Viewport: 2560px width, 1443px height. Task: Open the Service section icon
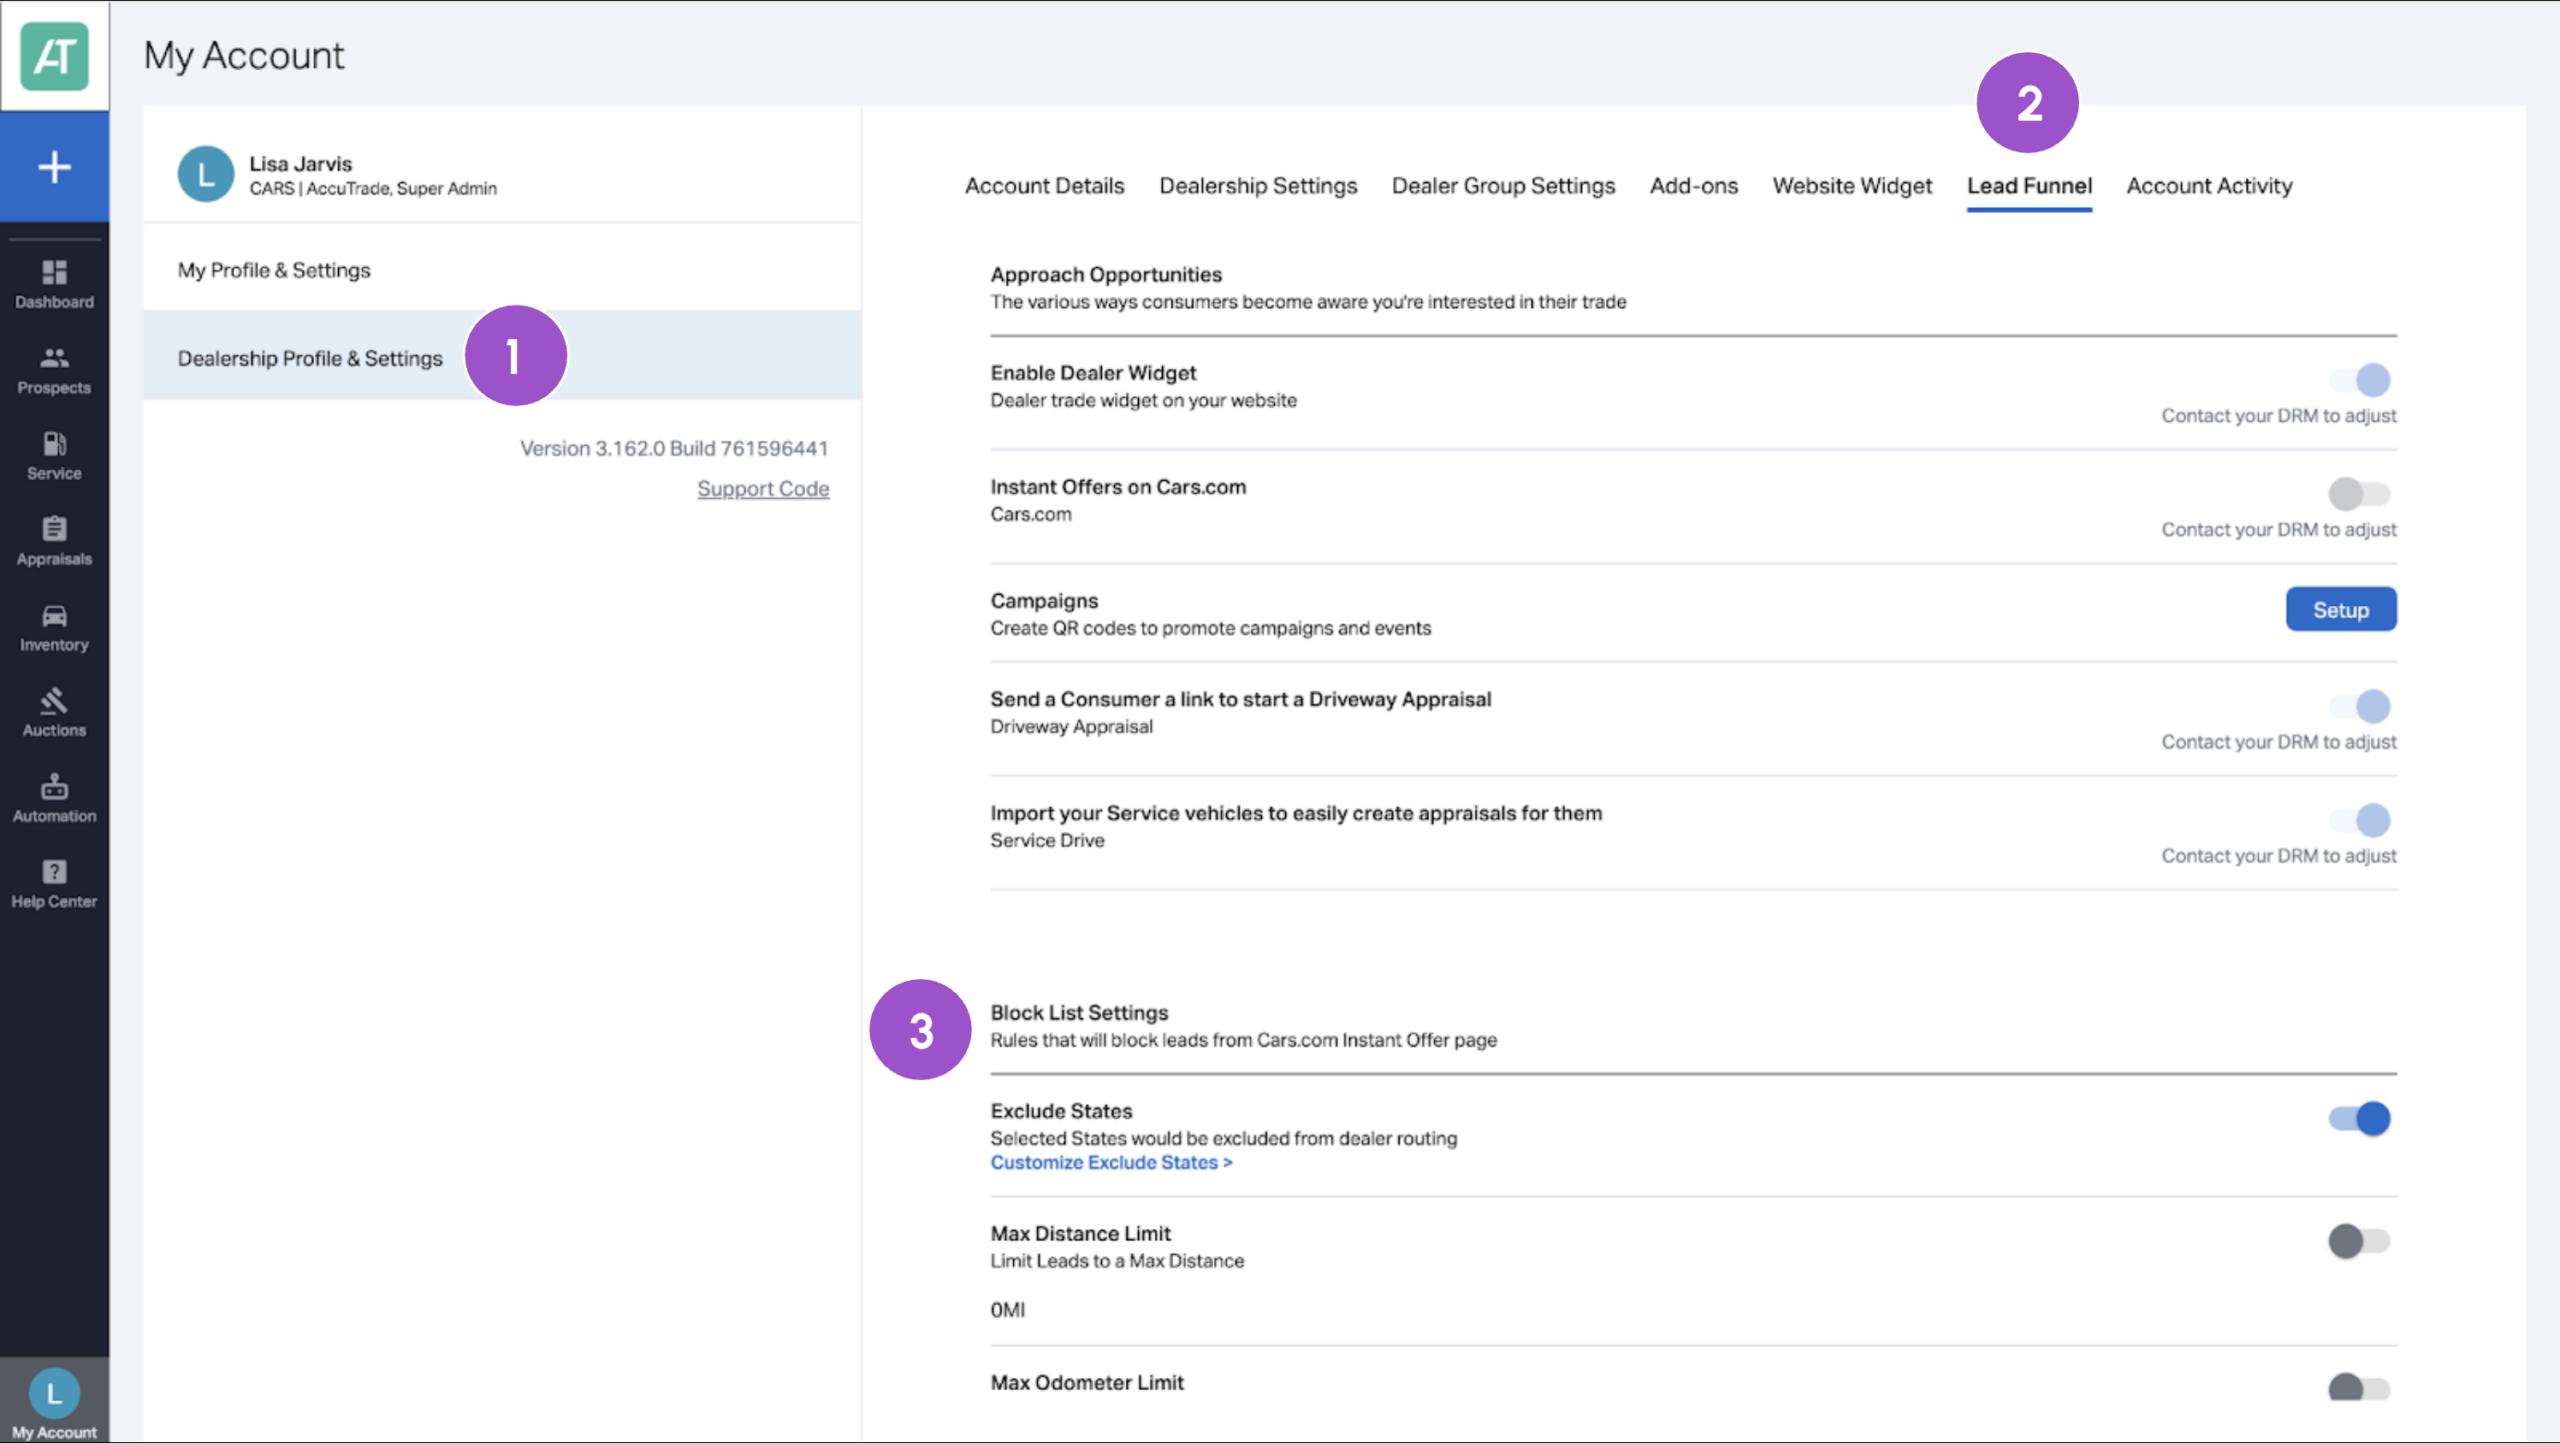tap(54, 456)
